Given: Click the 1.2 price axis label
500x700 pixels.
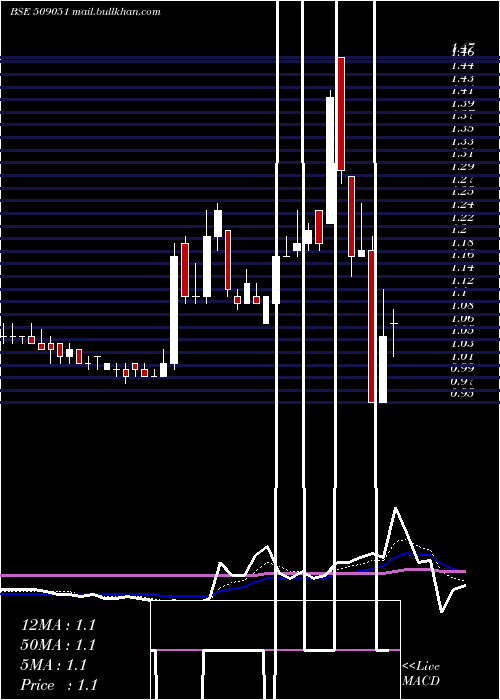Looking at the screenshot, I should click(x=460, y=230).
